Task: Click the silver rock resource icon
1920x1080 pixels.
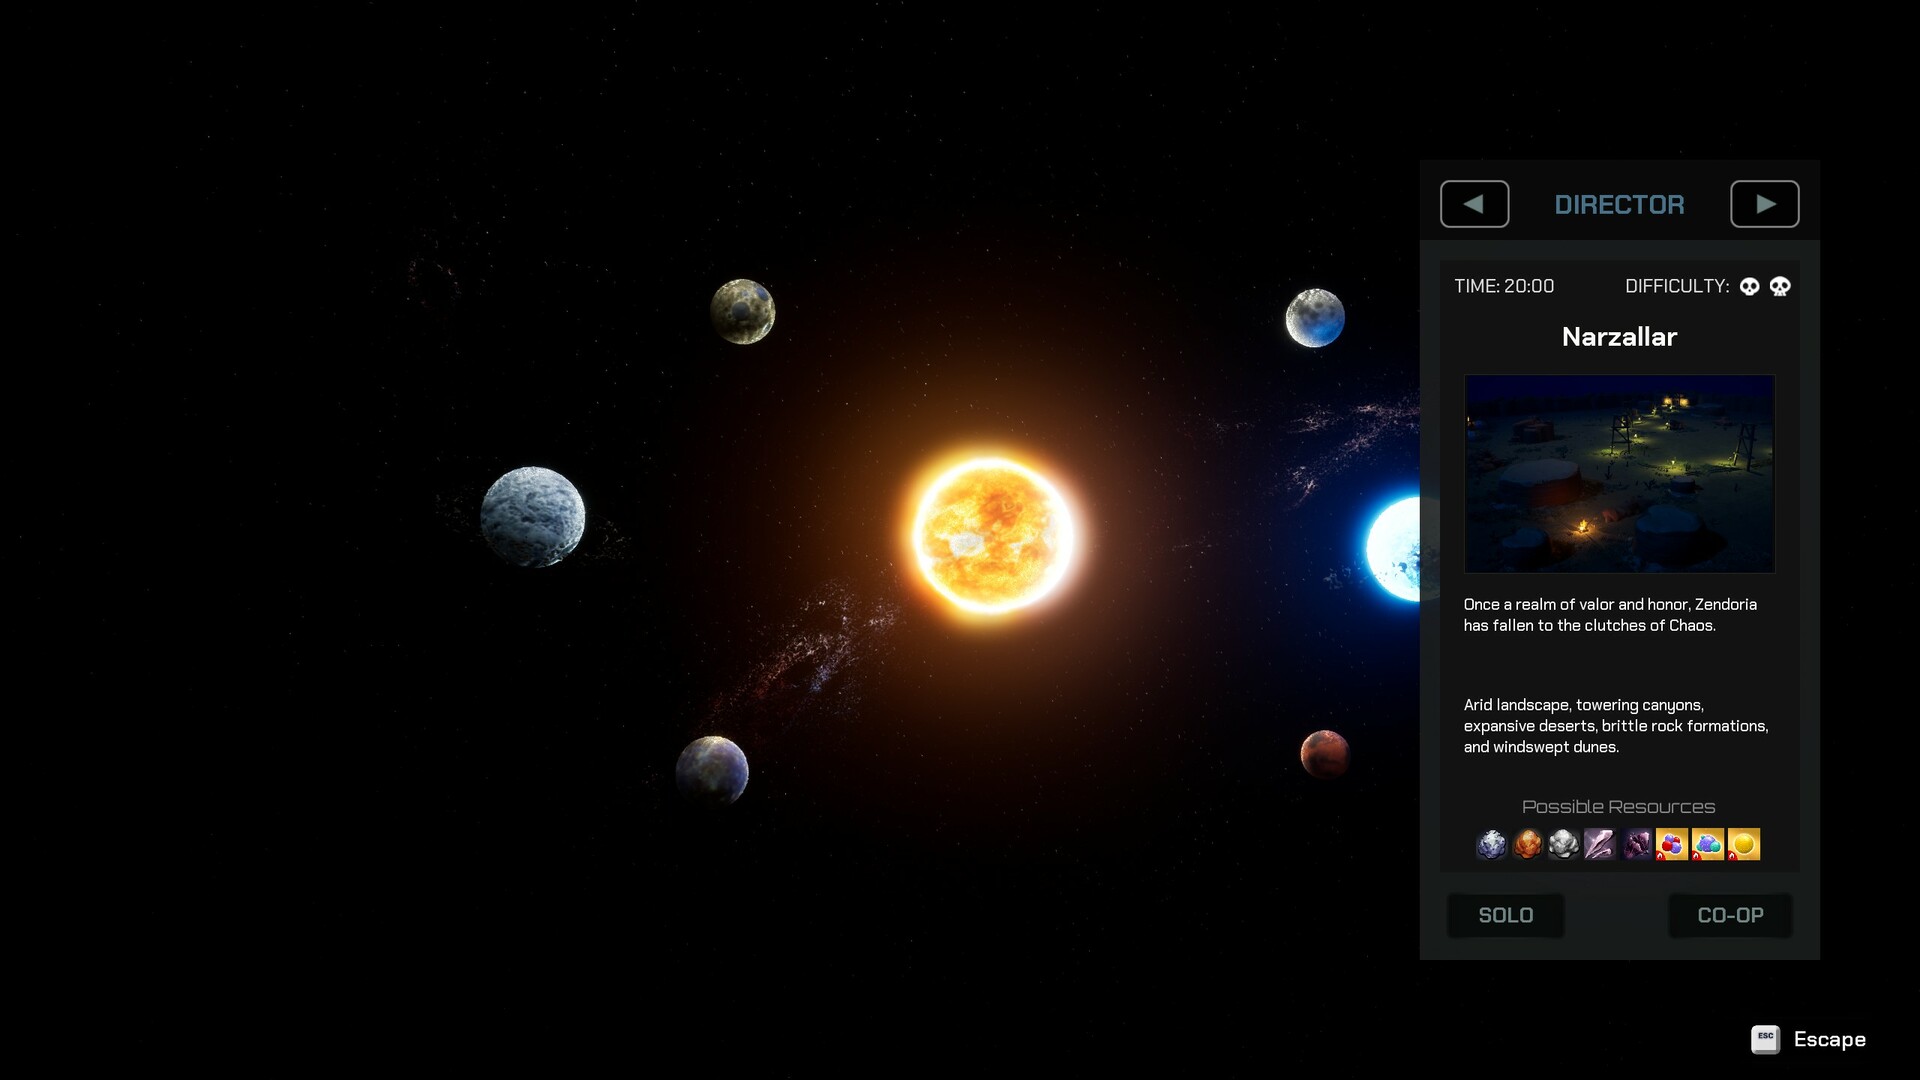Action: click(1562, 845)
